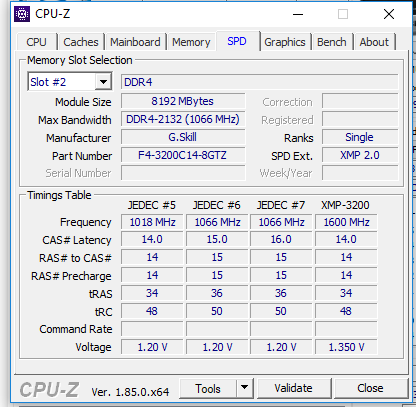Click the Max Bandwidth label
This screenshot has width=416, height=407.
(x=75, y=120)
